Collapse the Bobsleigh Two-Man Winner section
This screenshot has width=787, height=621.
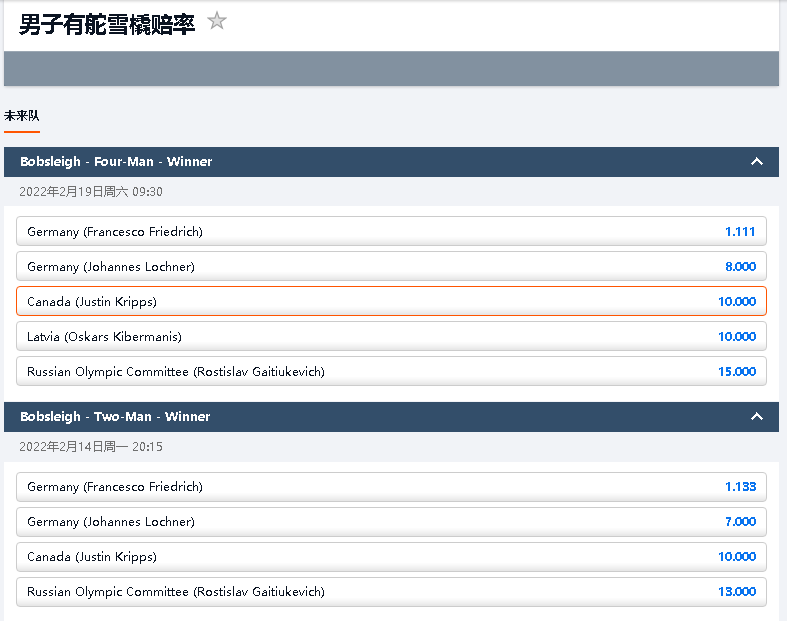click(757, 417)
